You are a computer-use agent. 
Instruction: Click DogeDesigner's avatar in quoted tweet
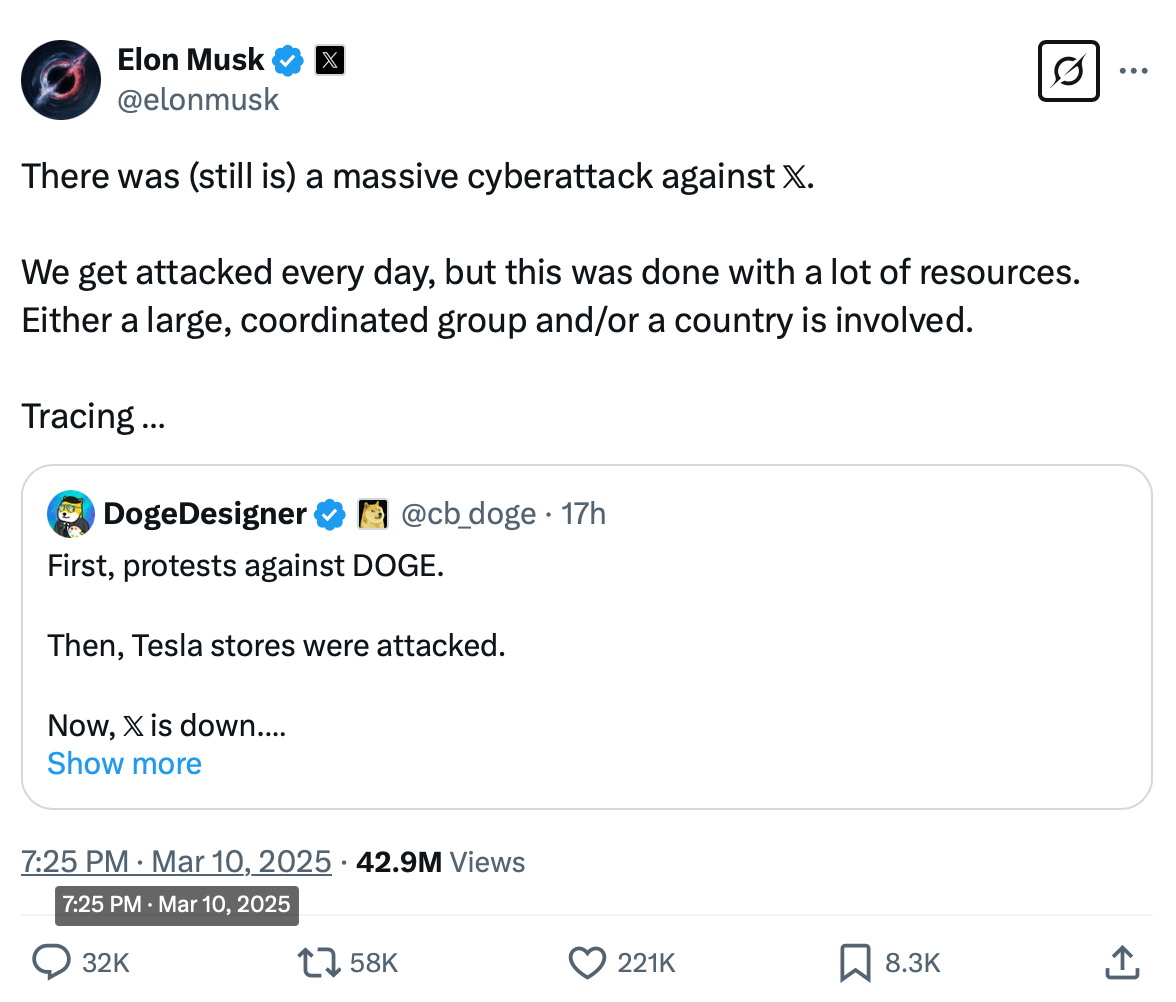click(x=71, y=514)
